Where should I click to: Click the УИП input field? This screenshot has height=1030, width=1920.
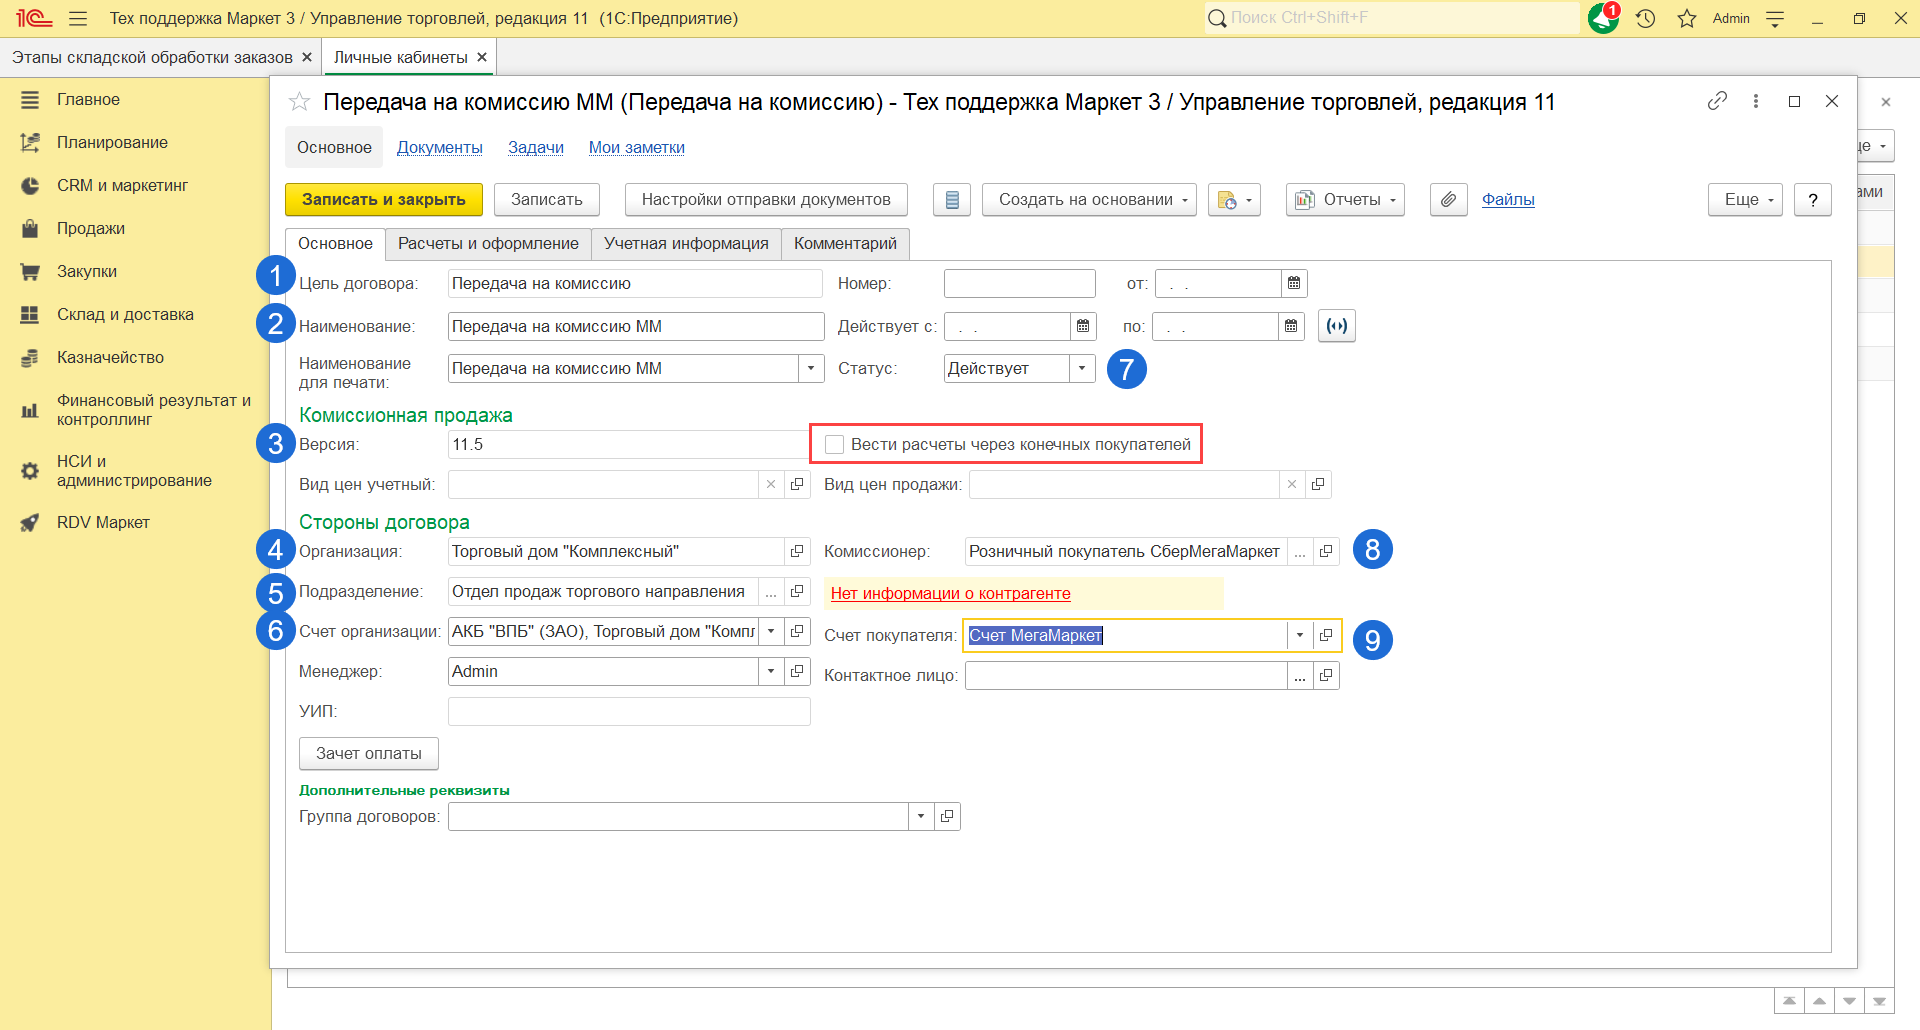[x=629, y=712]
